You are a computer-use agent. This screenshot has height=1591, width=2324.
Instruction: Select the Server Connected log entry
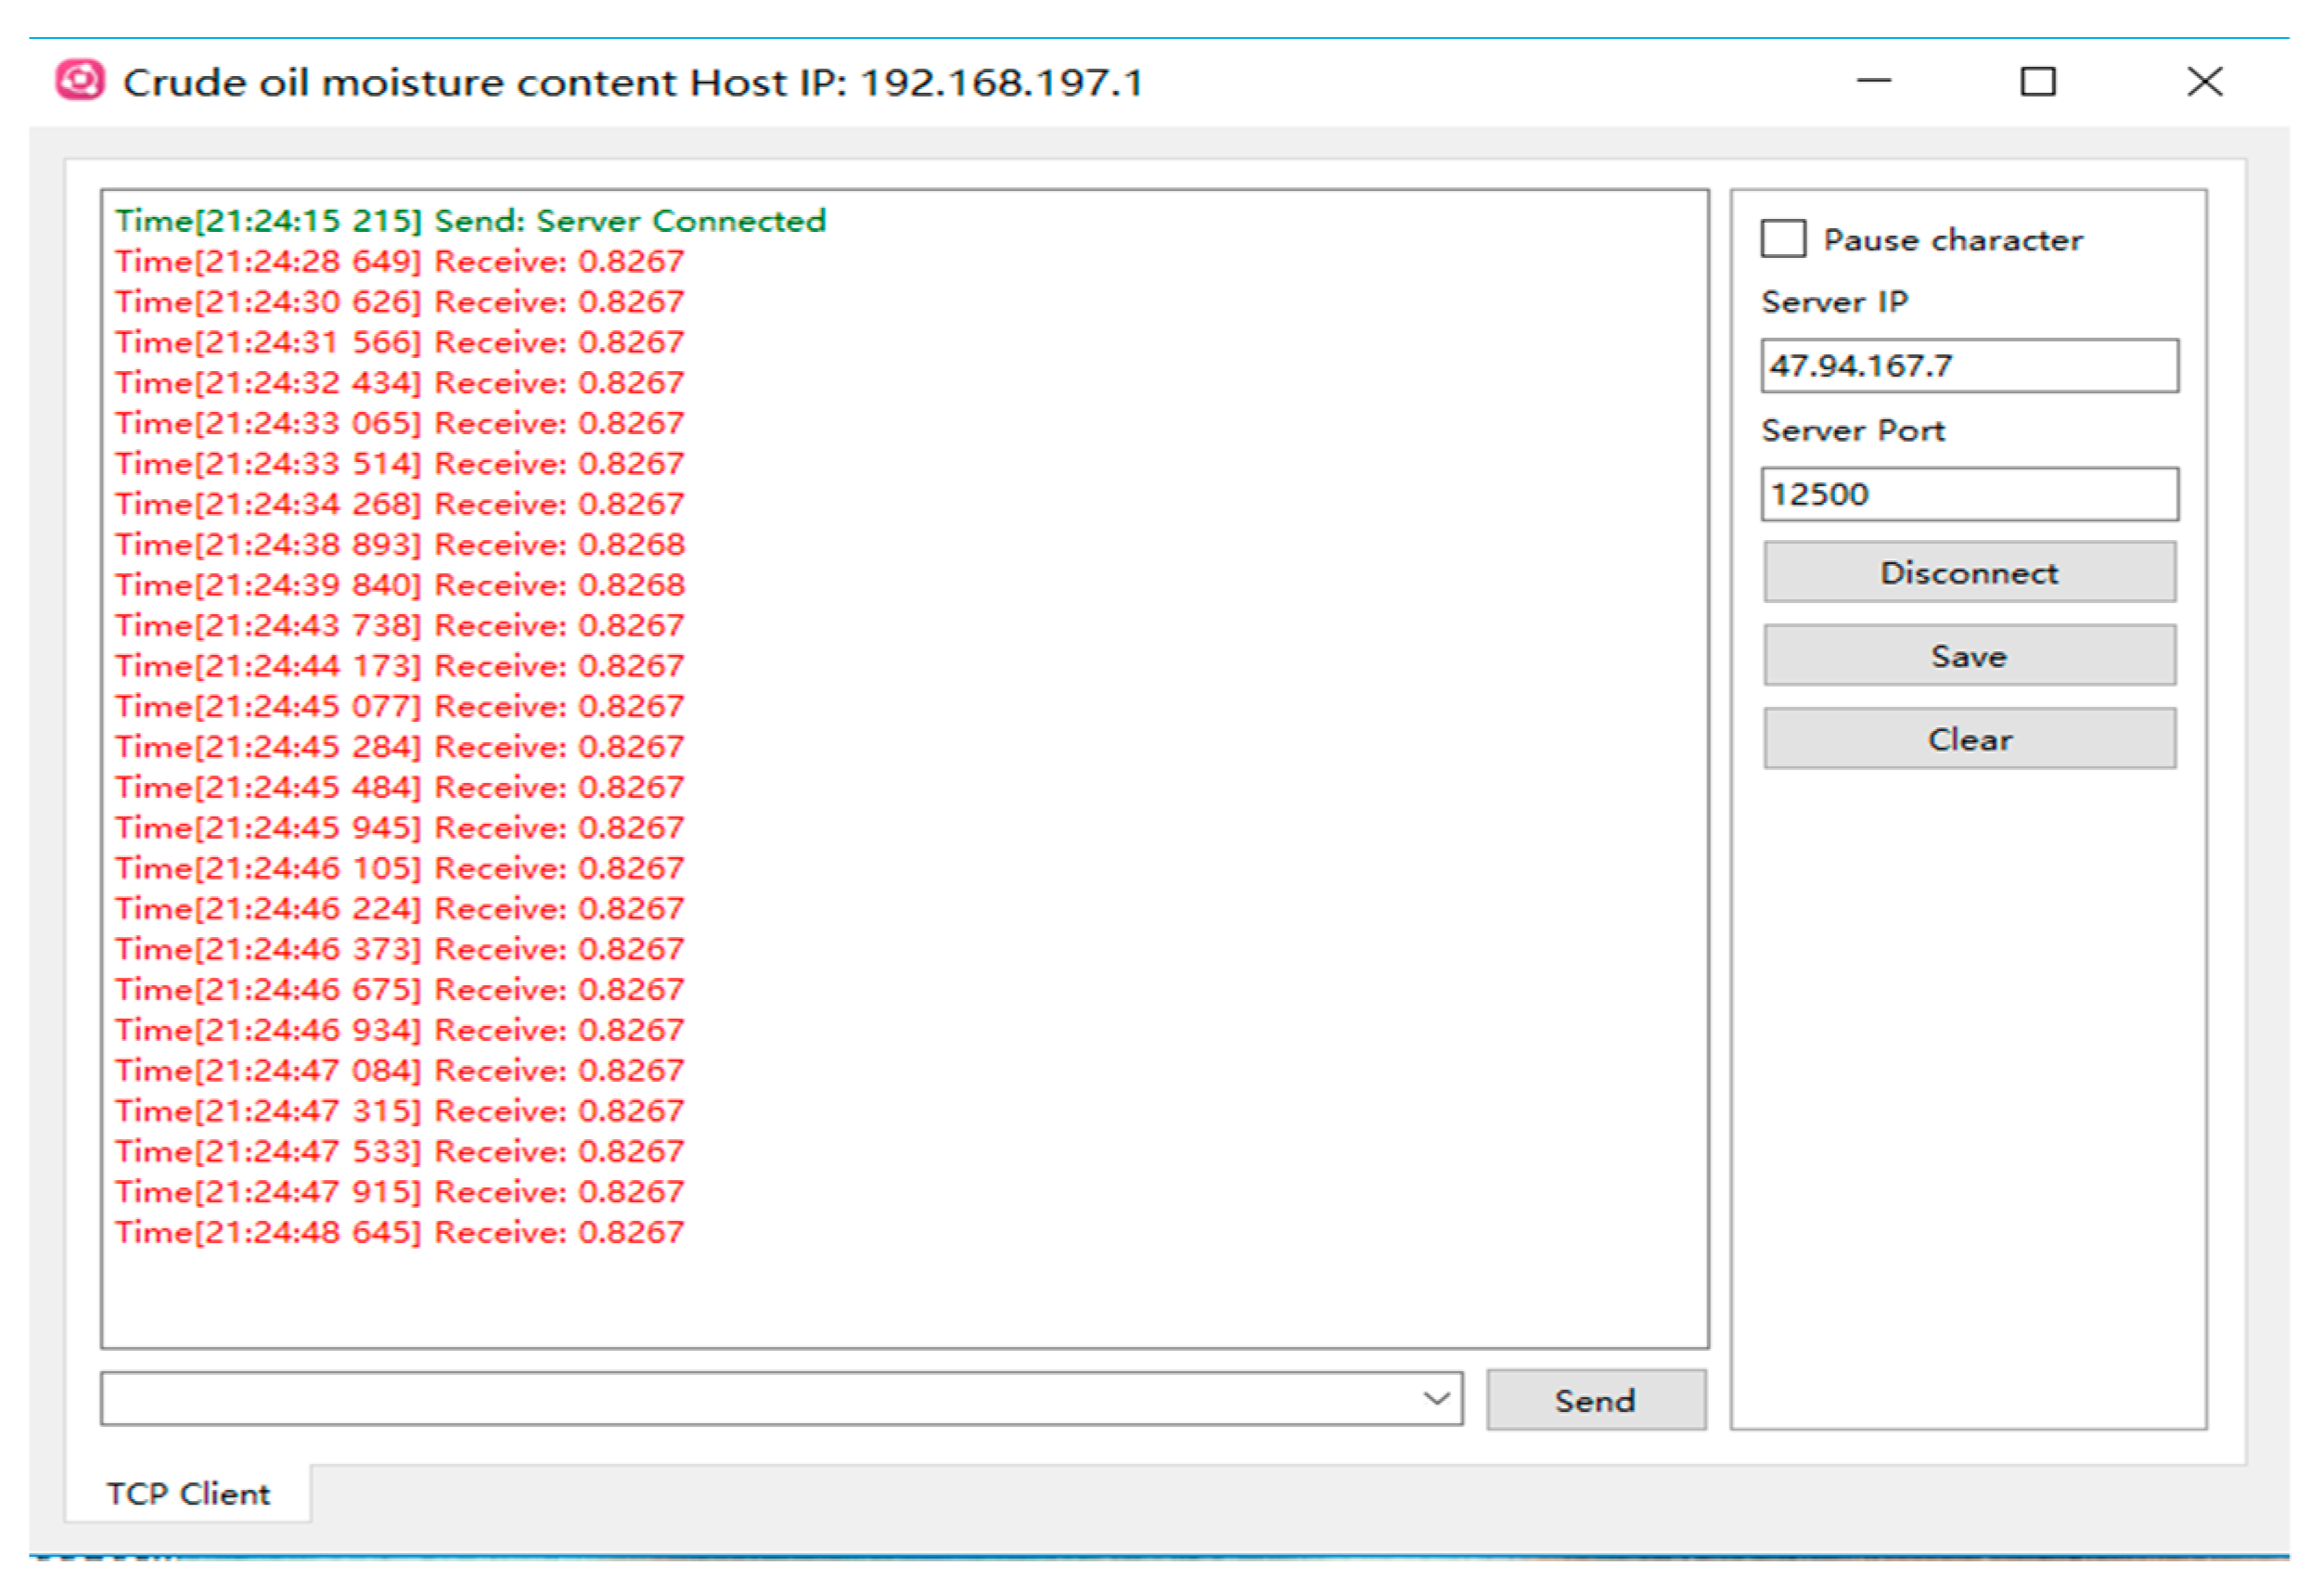point(470,220)
